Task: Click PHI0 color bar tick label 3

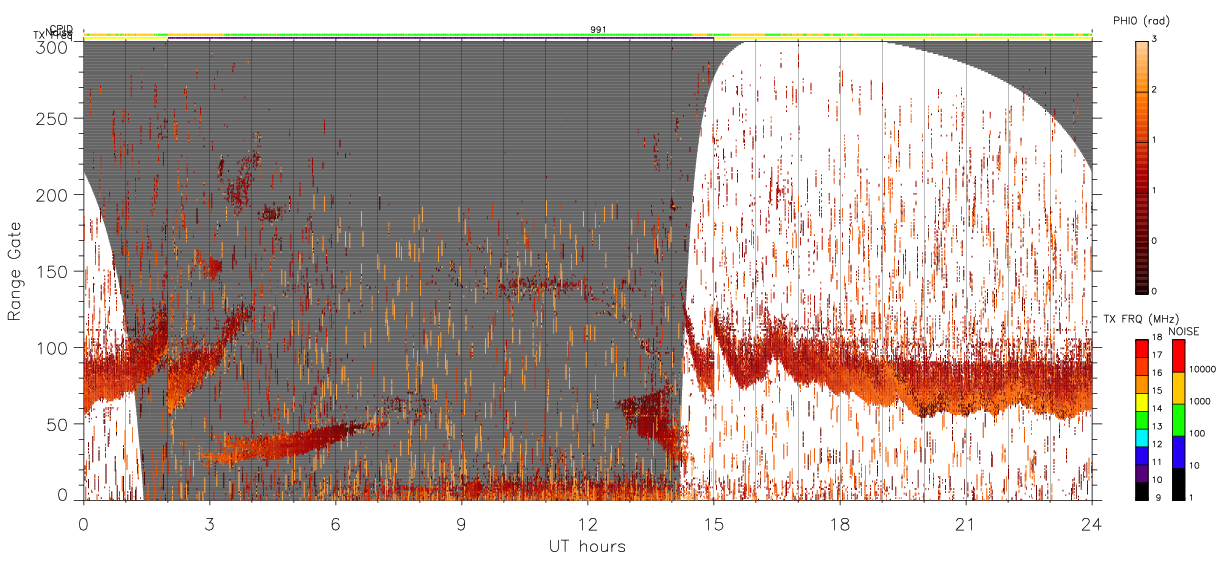Action: coord(1155,41)
